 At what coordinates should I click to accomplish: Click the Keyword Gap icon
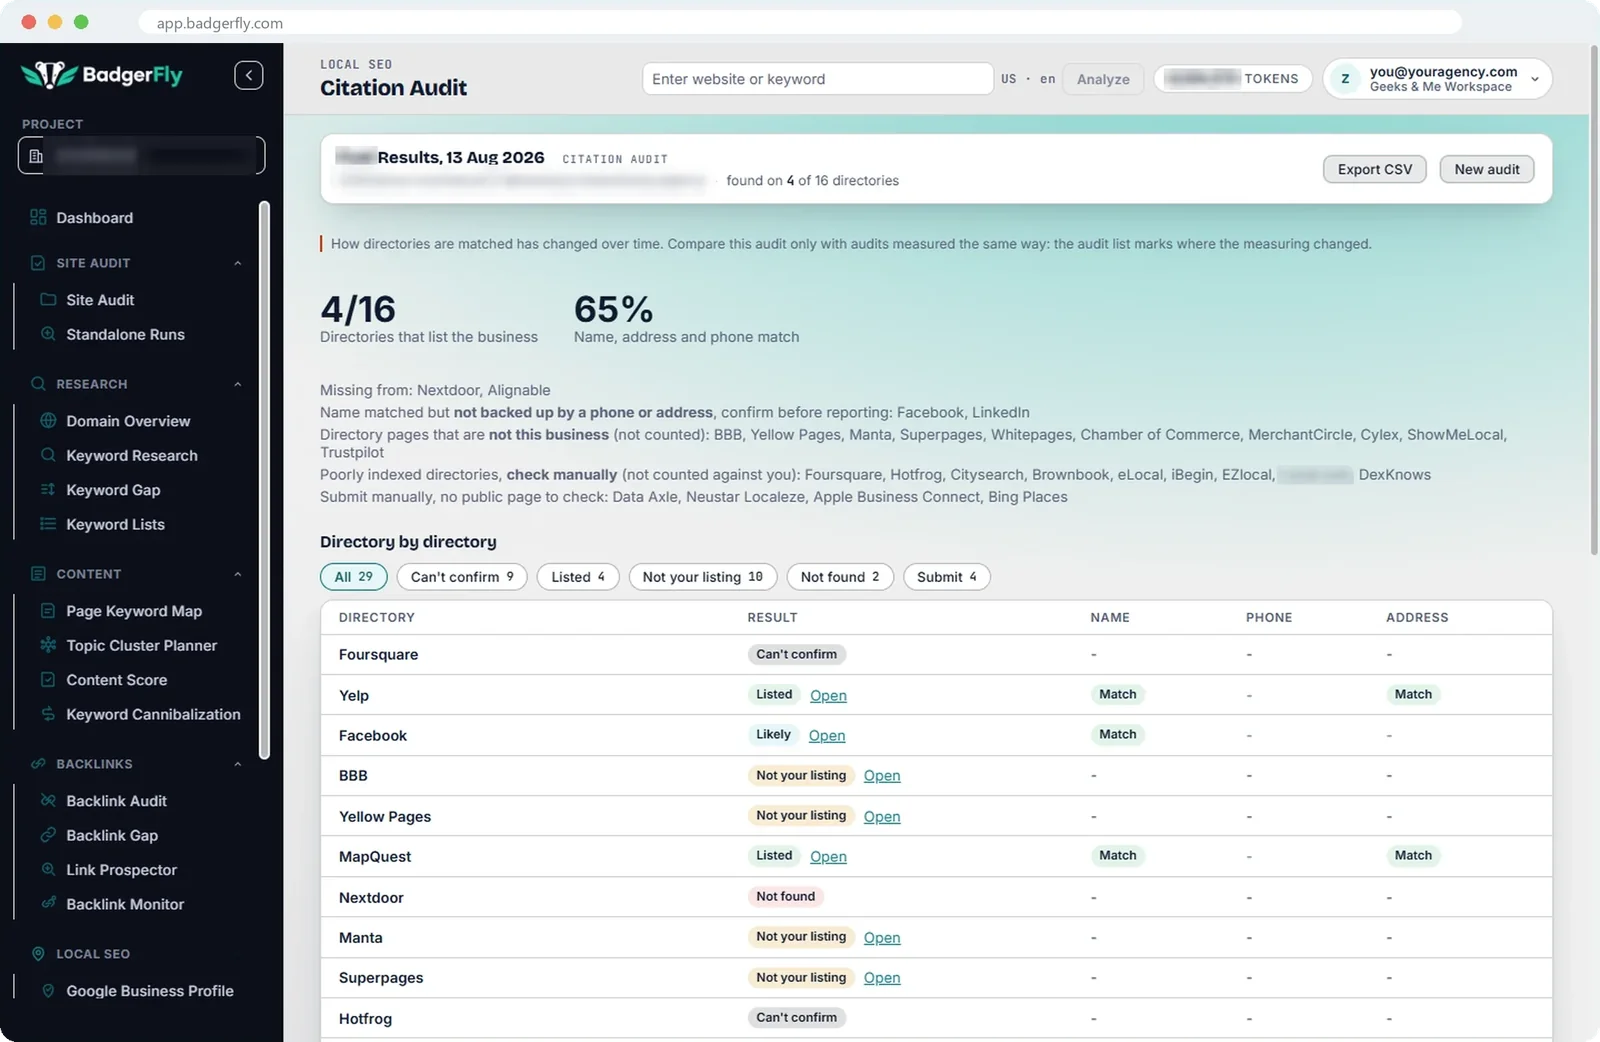(48, 489)
